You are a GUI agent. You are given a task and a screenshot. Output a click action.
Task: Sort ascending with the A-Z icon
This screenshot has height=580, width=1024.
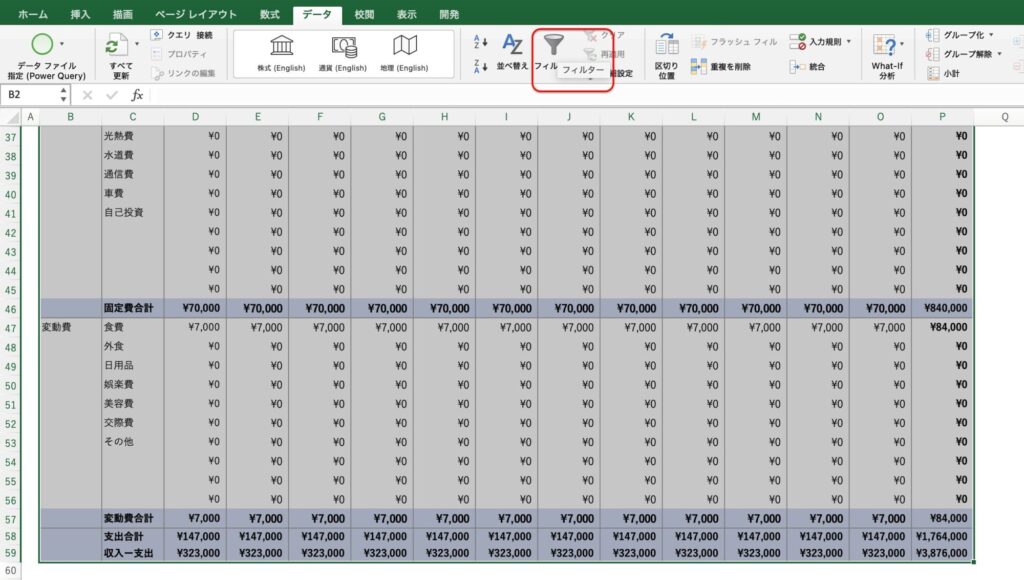pos(480,42)
